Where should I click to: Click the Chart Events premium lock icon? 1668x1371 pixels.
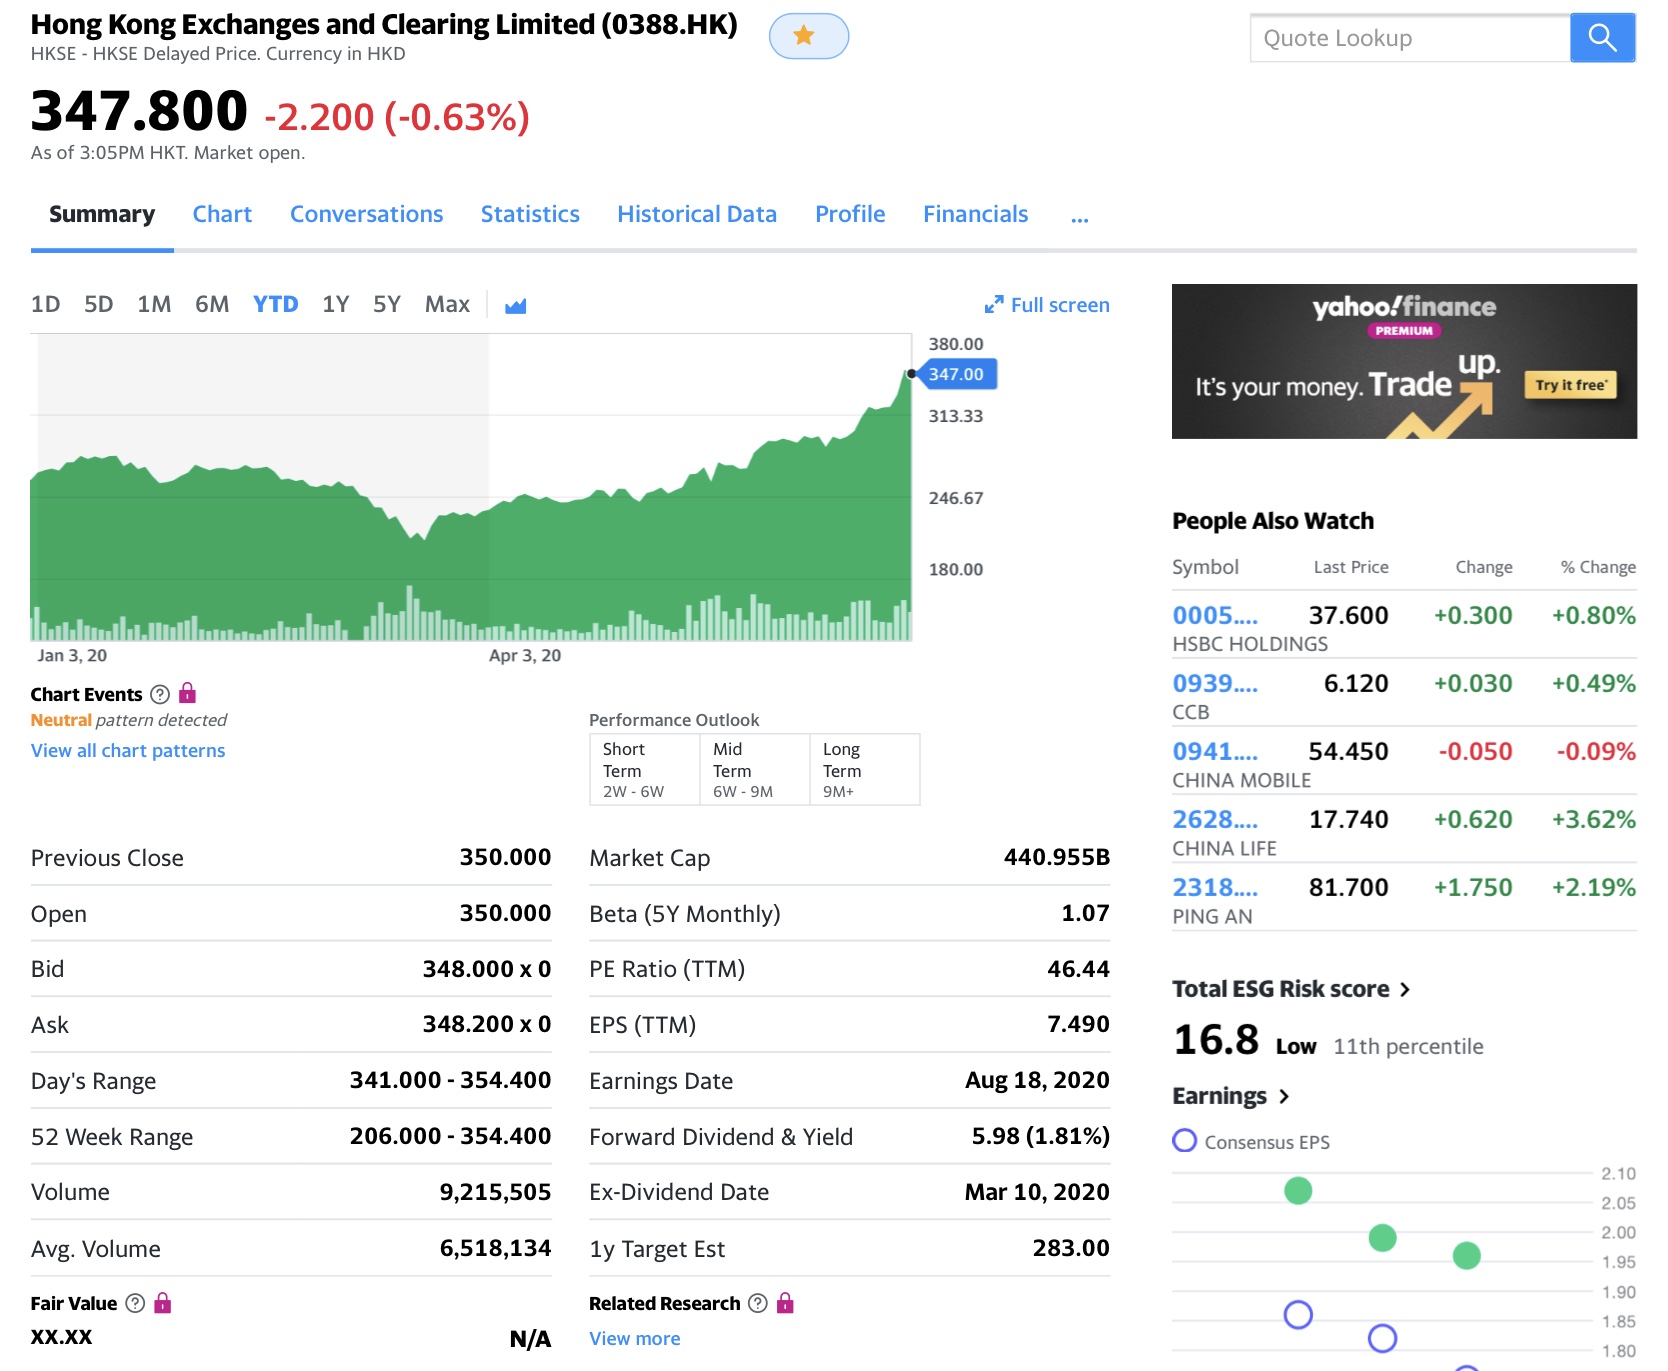point(187,693)
